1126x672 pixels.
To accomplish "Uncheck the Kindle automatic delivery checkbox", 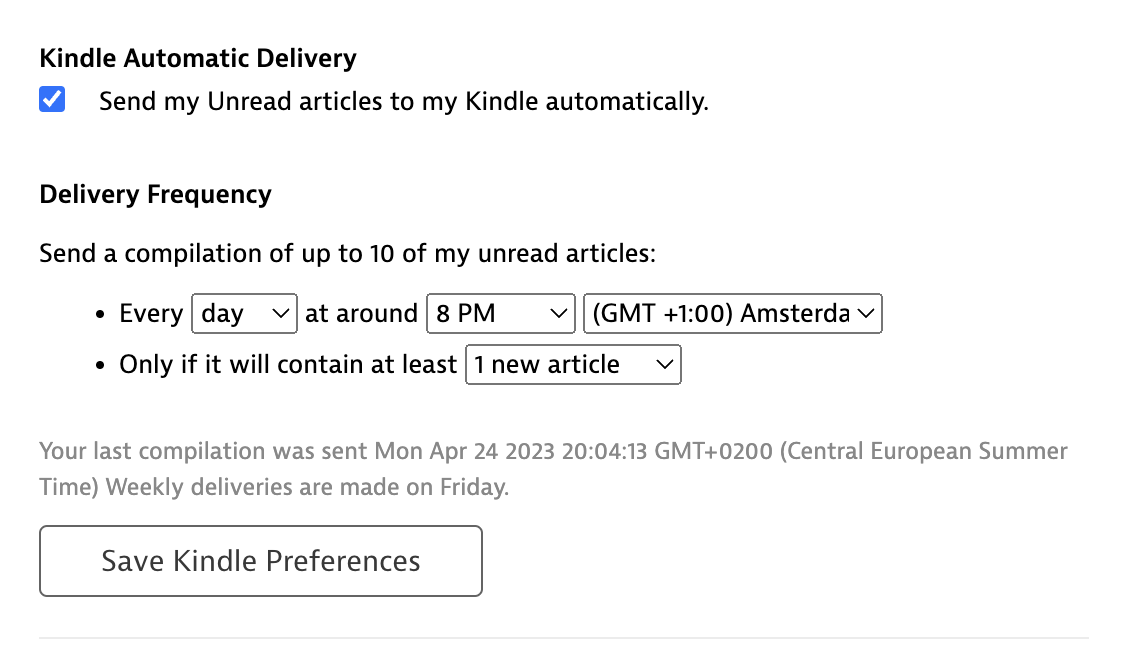I will coord(51,99).
